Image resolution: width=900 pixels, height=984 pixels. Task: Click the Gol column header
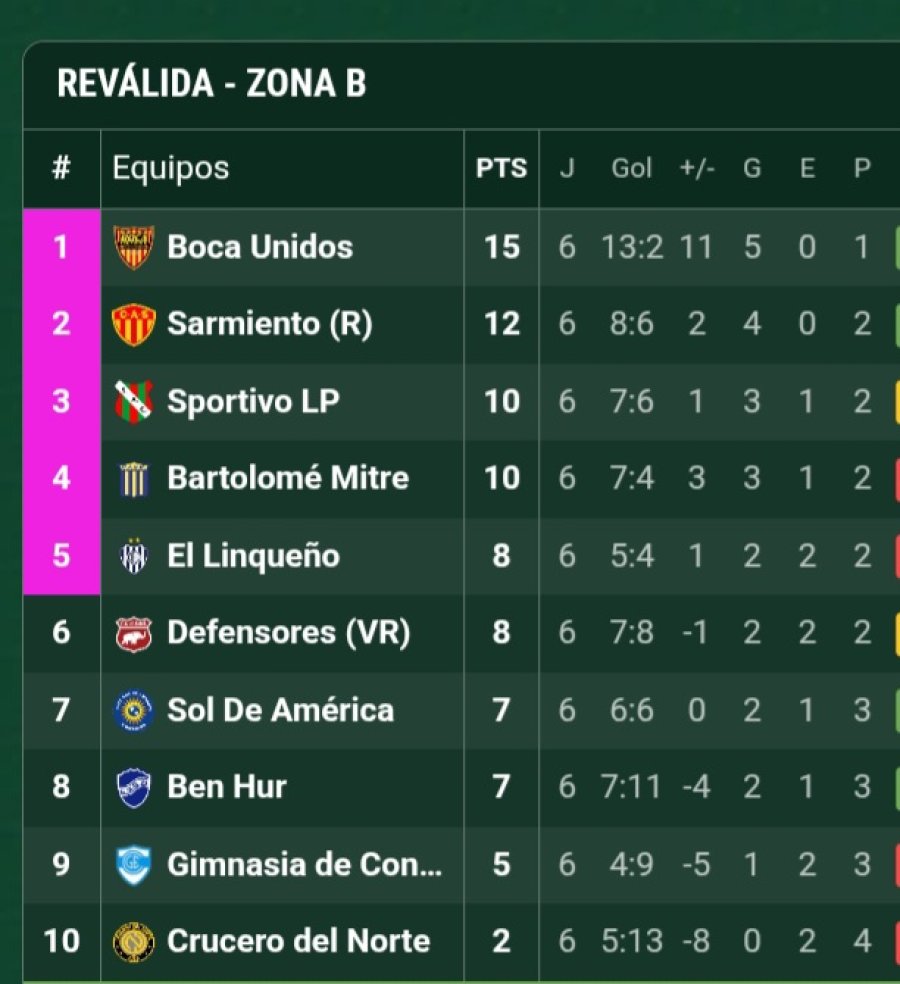[631, 169]
